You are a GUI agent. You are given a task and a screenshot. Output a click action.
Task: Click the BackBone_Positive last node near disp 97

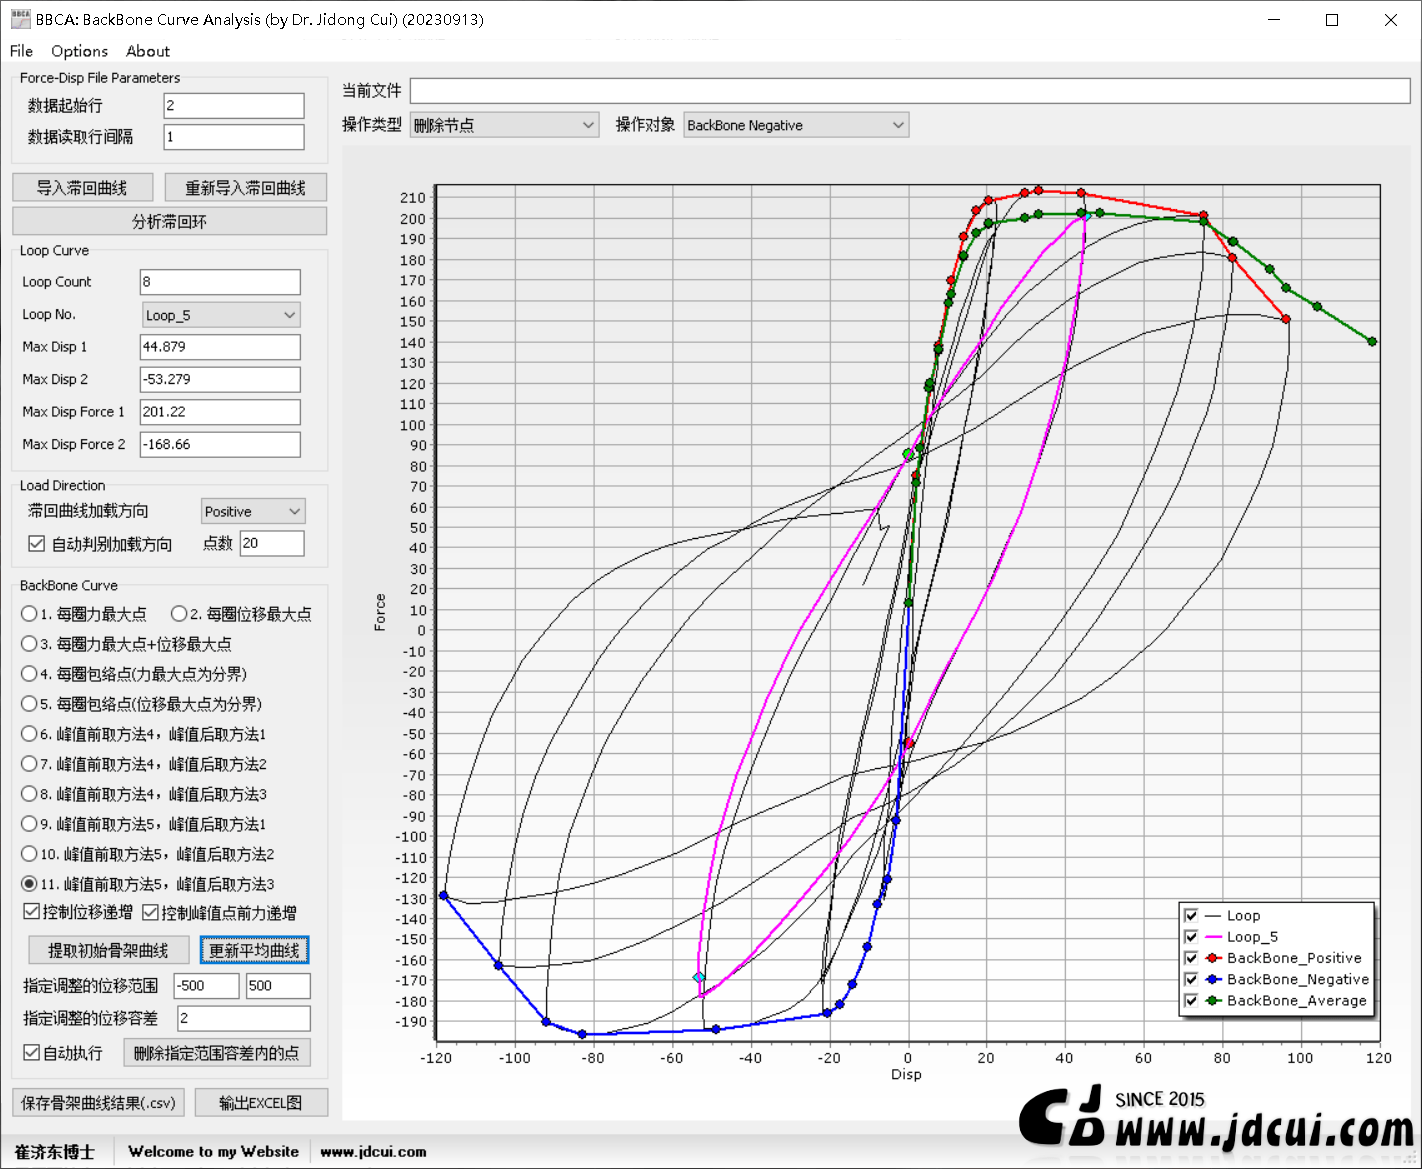tap(1286, 319)
